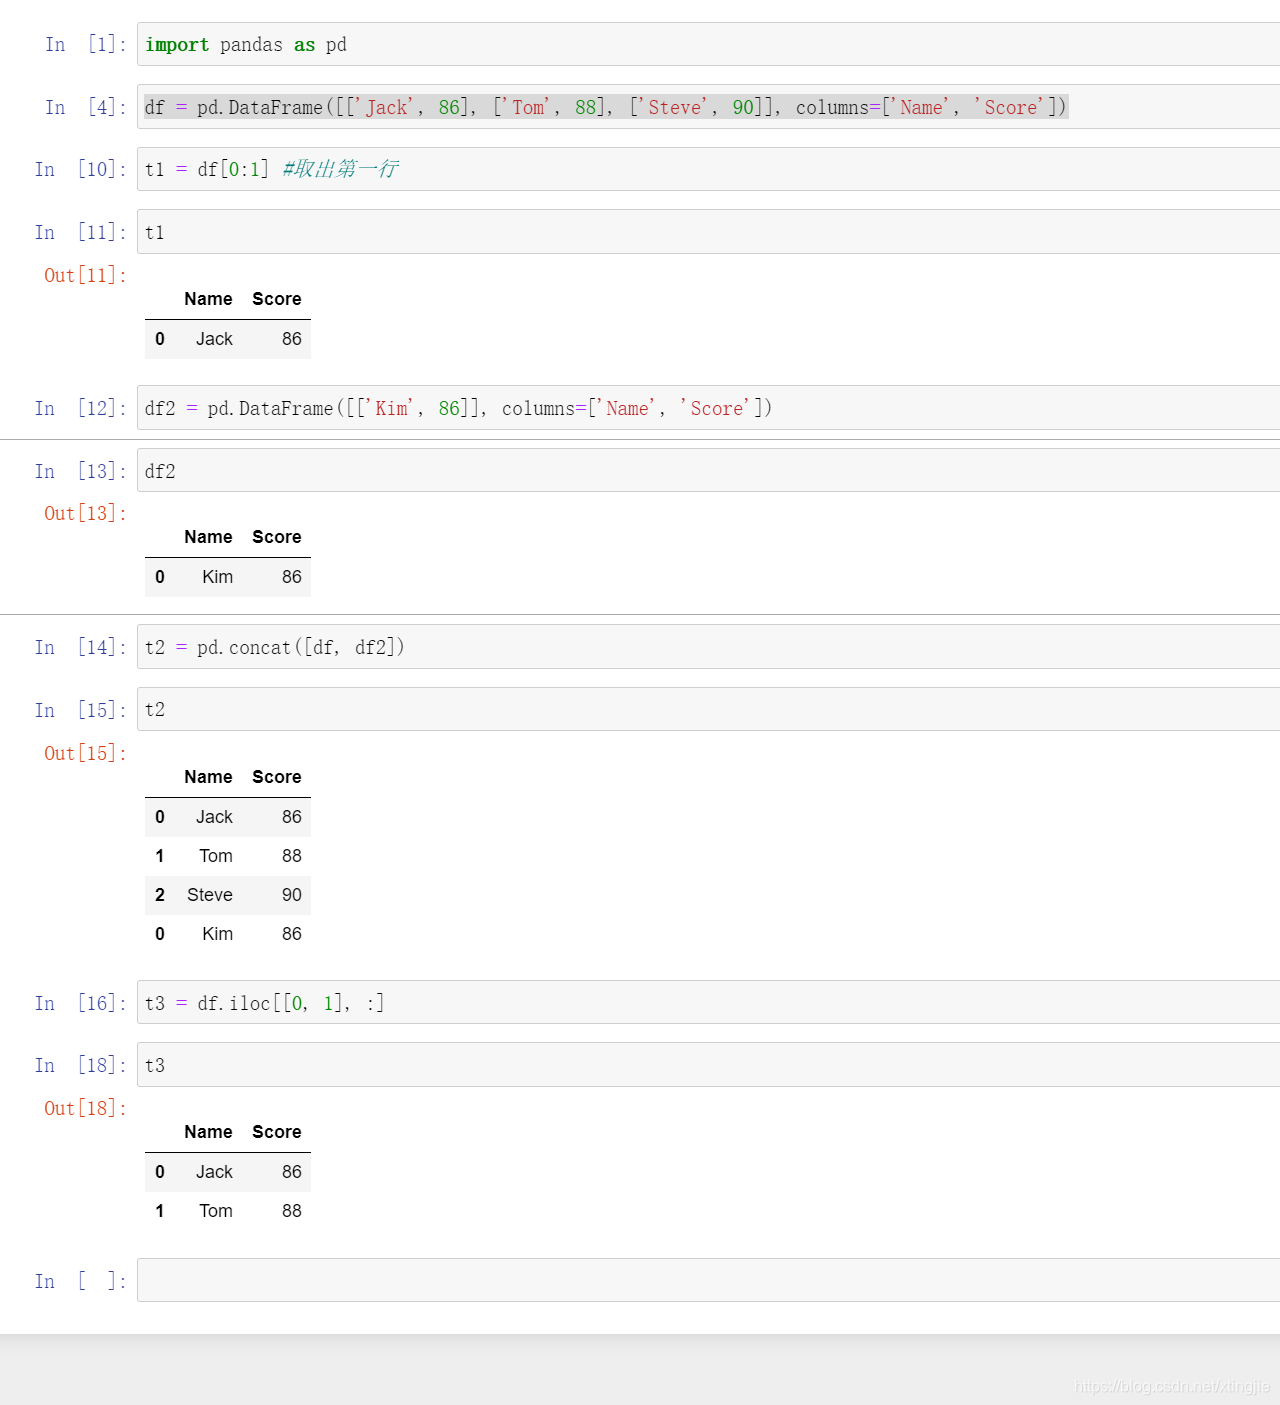Select the df = pd.DataFrame cell In [4]
This screenshot has height=1405, width=1280.
(x=708, y=107)
